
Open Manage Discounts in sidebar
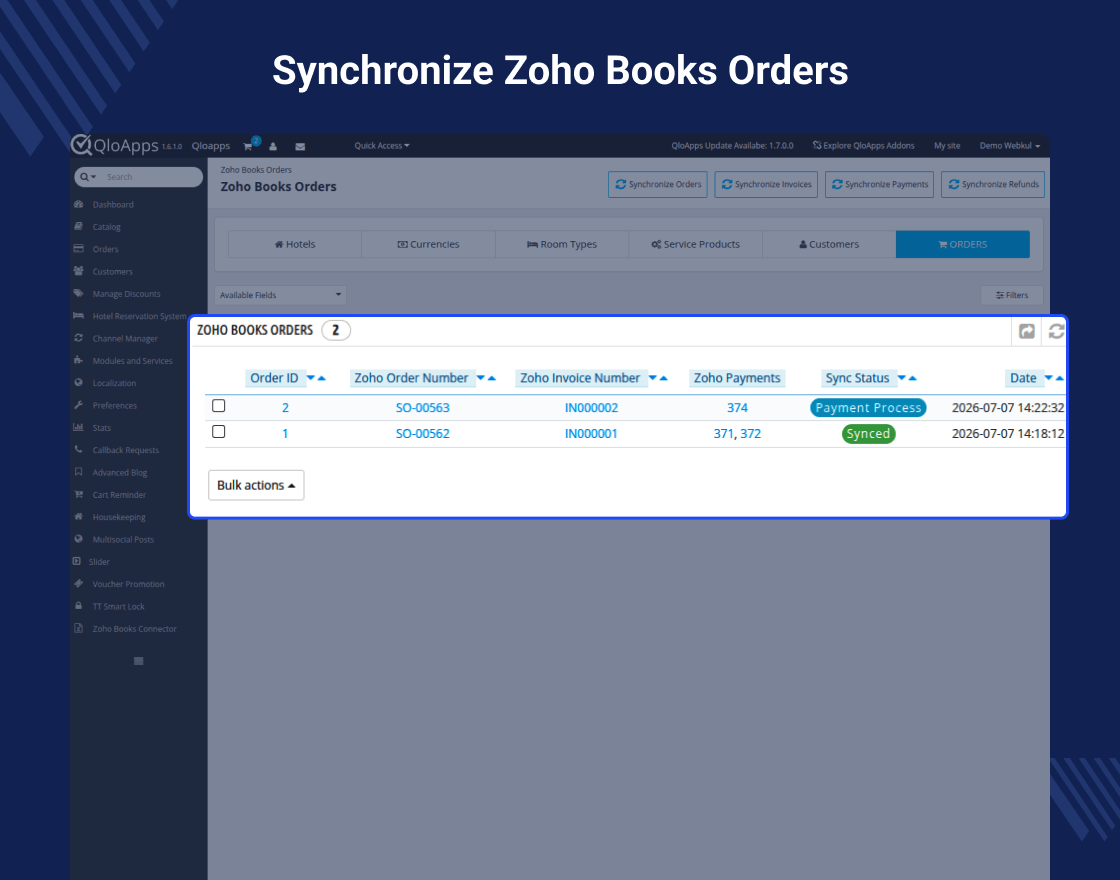click(126, 294)
